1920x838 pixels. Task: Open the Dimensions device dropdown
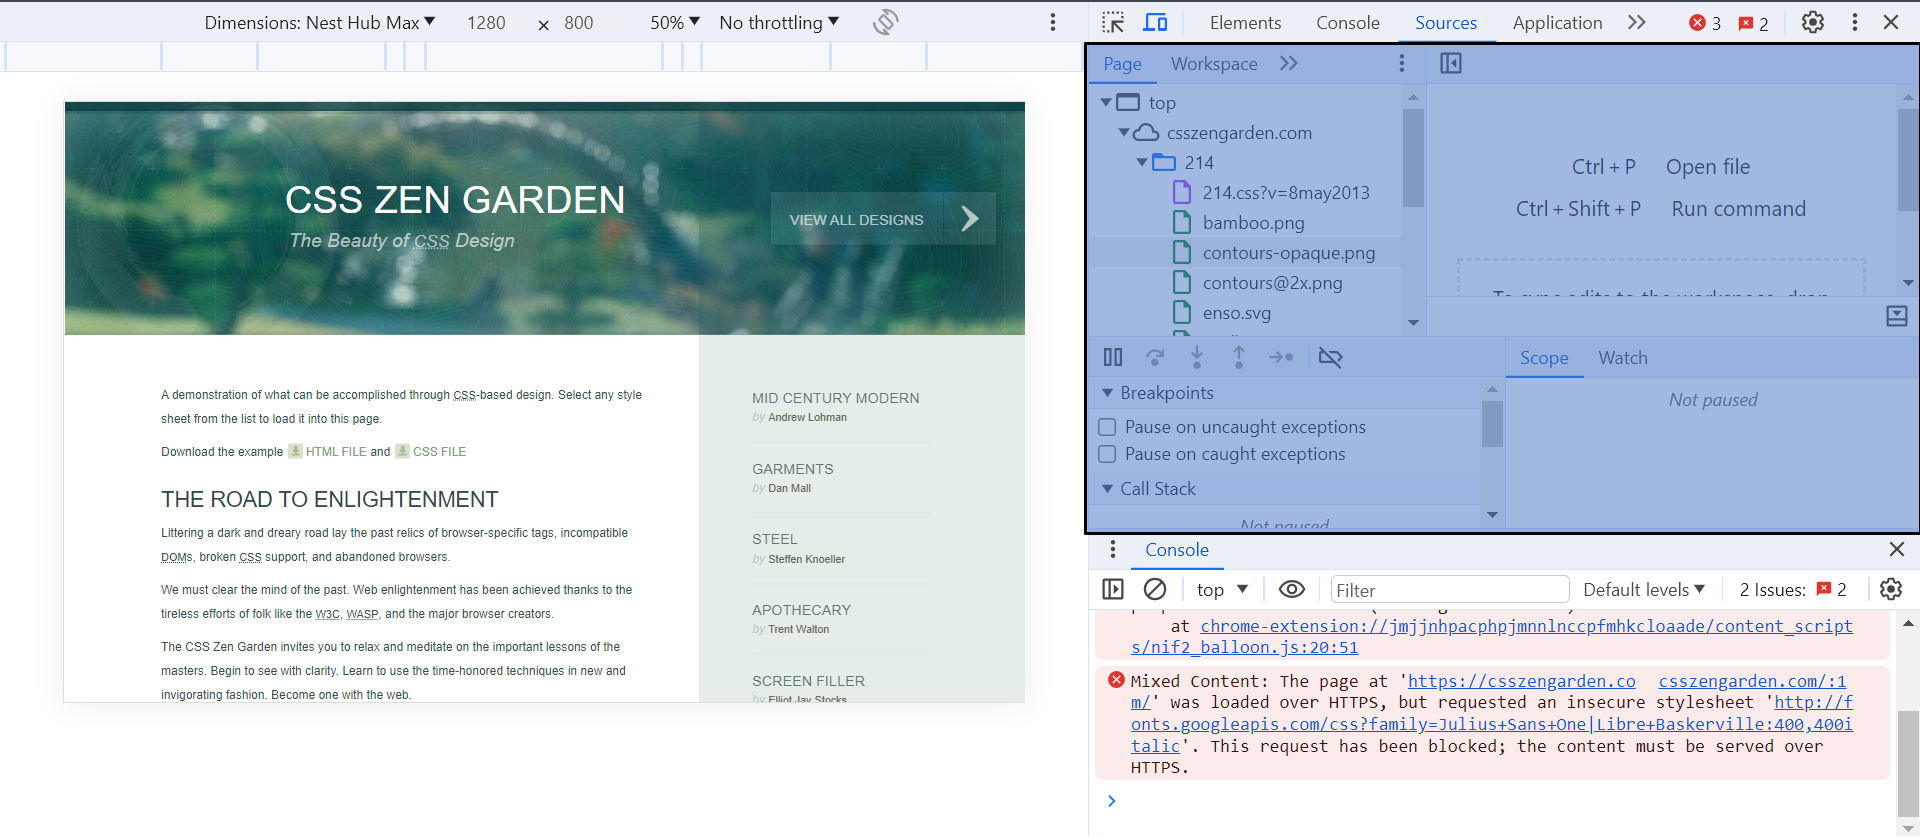320,22
